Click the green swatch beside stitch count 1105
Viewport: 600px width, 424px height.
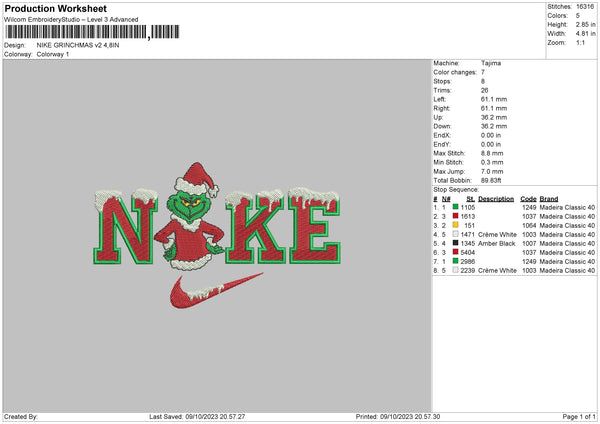click(455, 207)
